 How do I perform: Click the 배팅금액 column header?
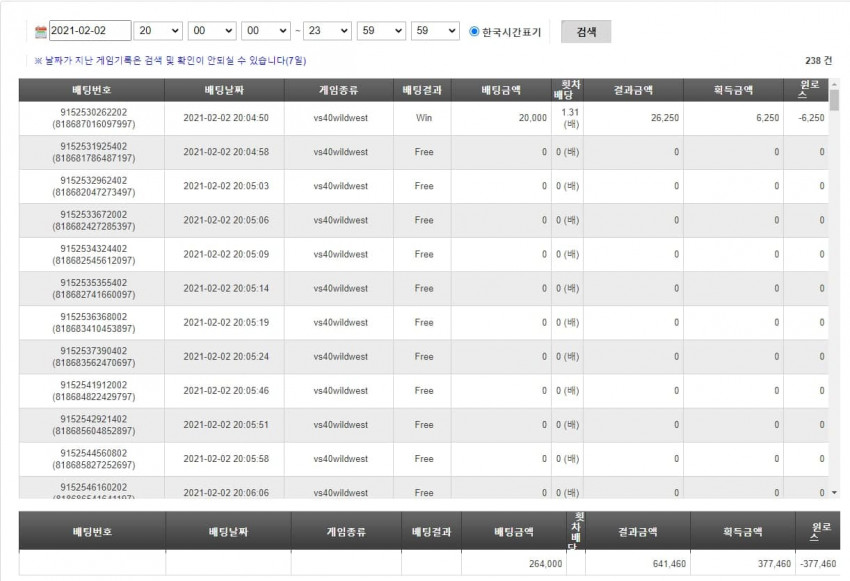(x=501, y=90)
